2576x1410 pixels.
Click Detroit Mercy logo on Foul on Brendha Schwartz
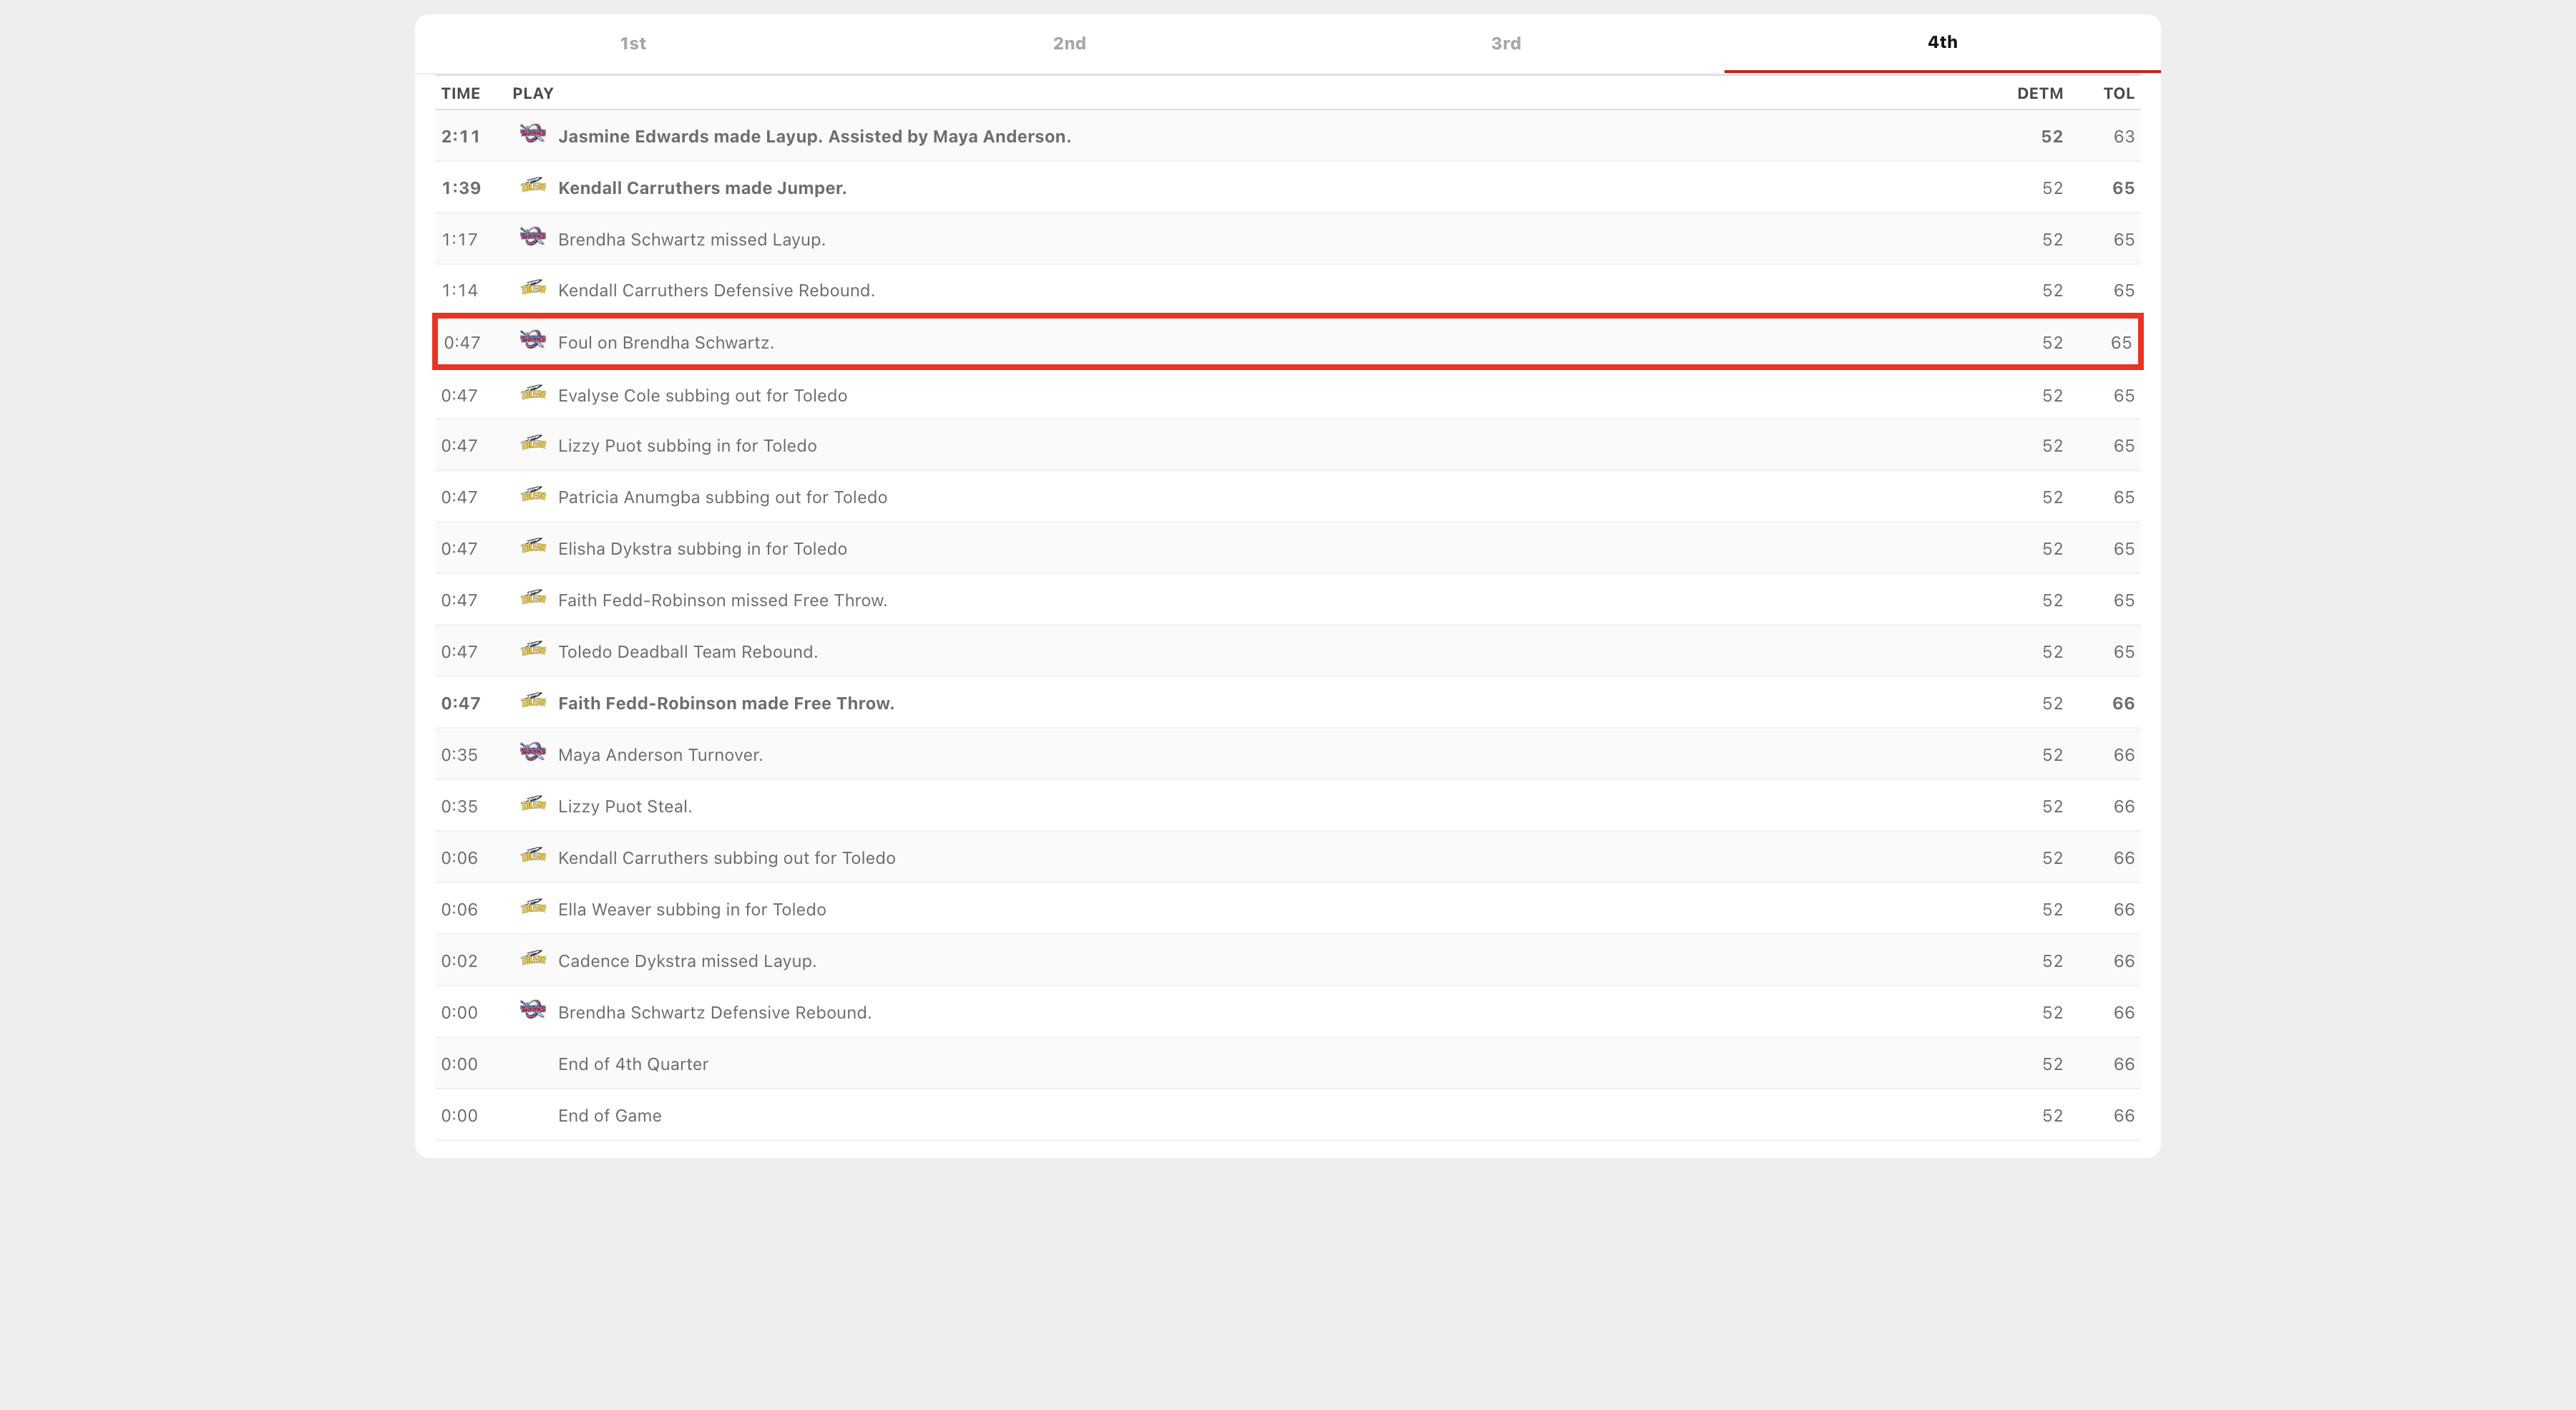[532, 340]
